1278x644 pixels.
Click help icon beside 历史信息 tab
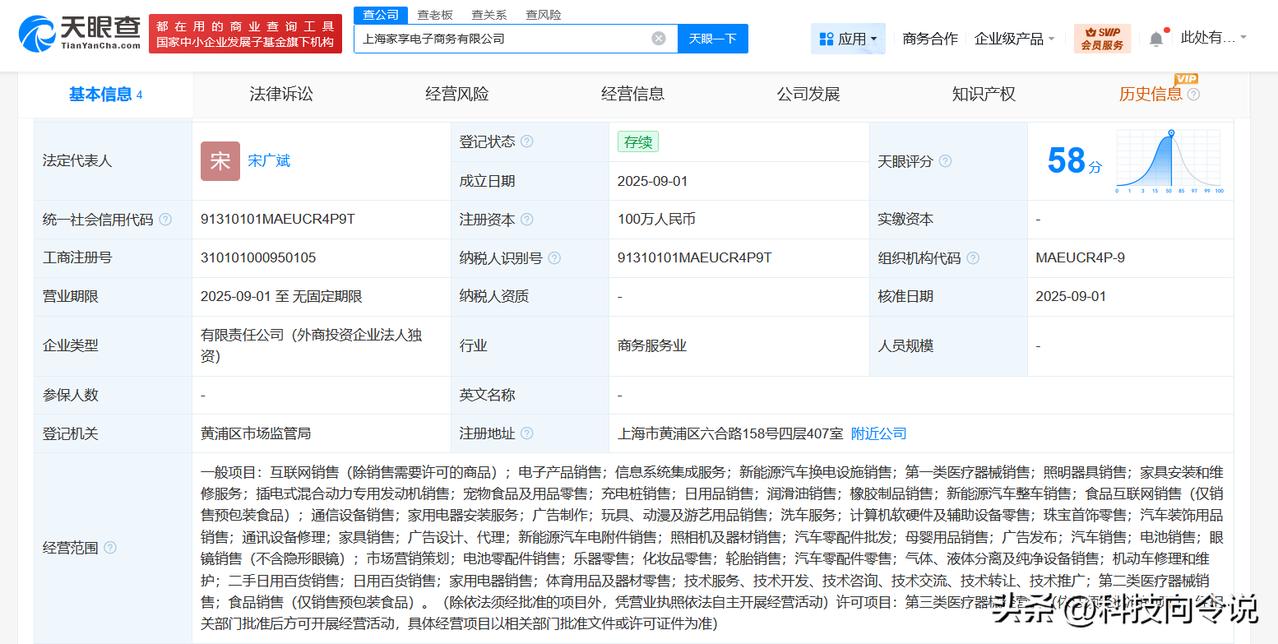click(x=1193, y=95)
